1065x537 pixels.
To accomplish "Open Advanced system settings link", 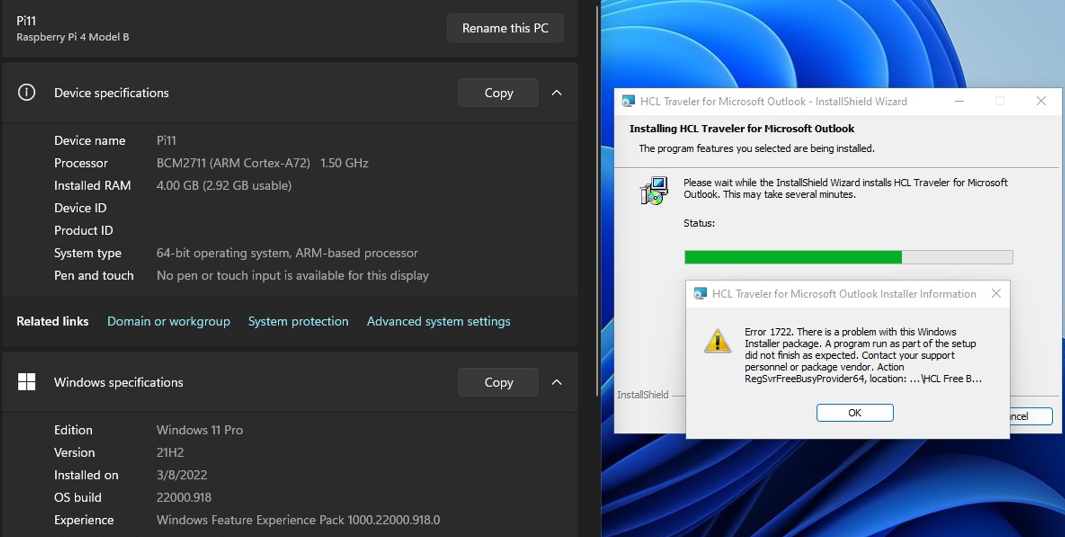I will click(x=439, y=321).
